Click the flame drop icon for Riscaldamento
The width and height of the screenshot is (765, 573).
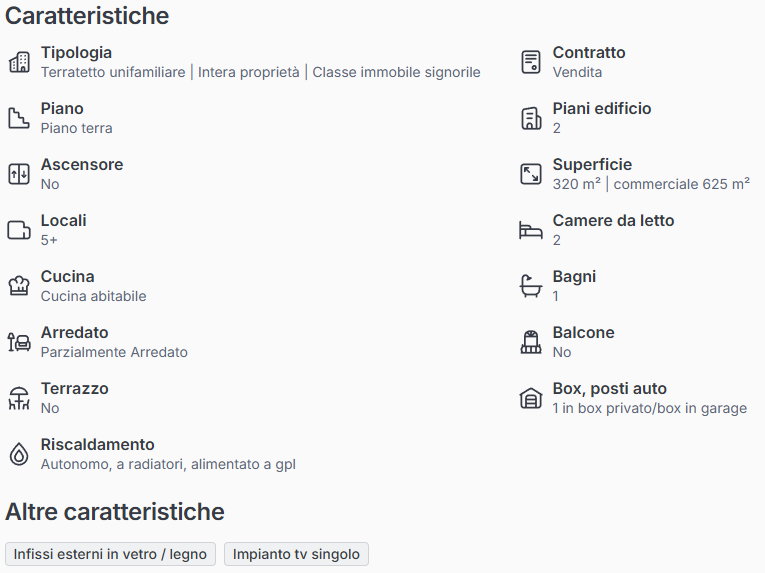19,454
